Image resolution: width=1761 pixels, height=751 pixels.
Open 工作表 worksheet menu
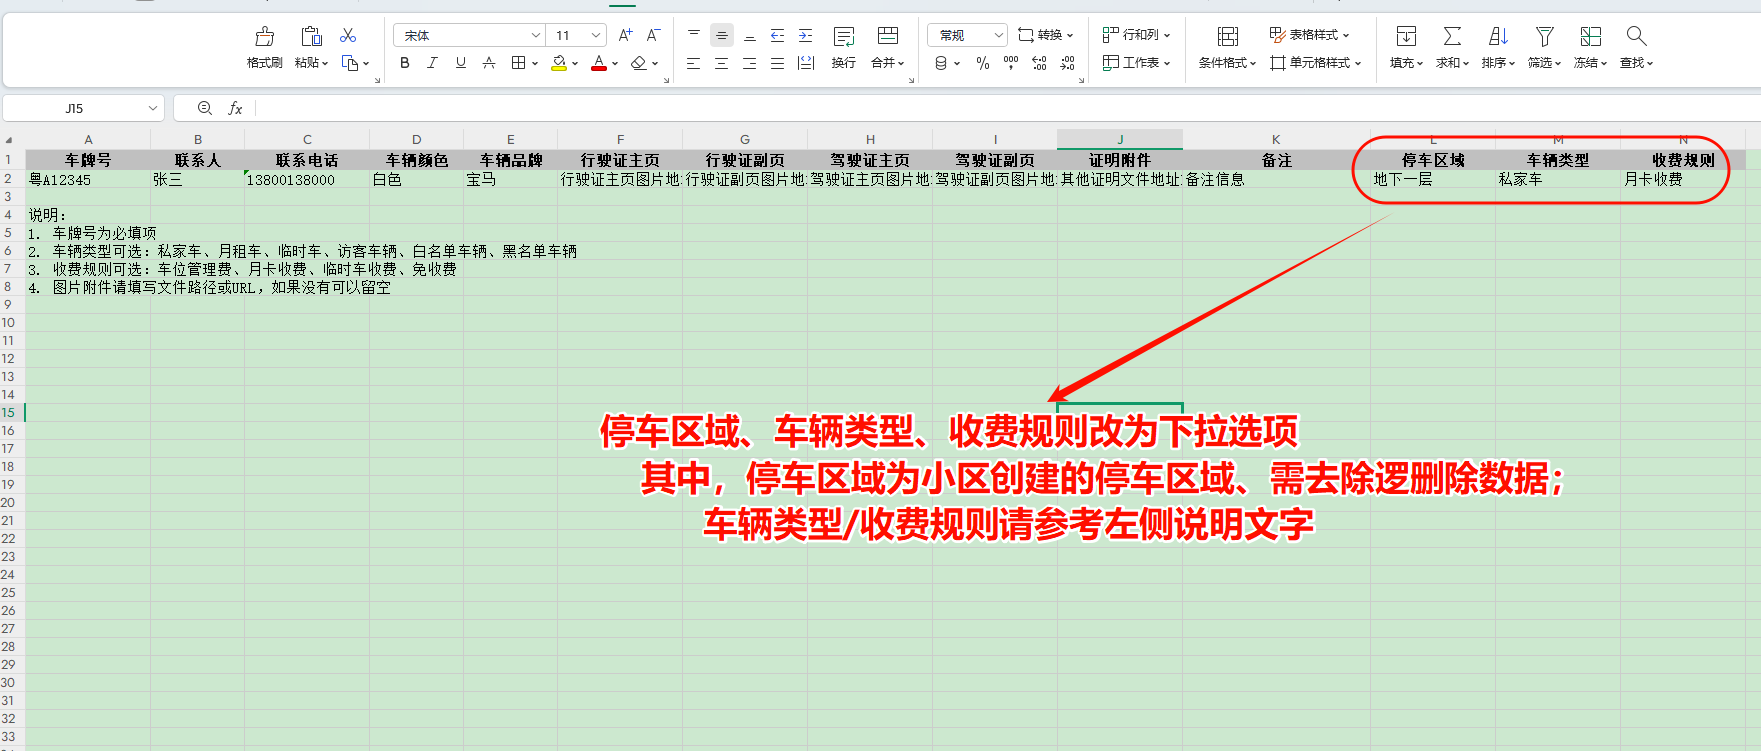pos(1136,63)
